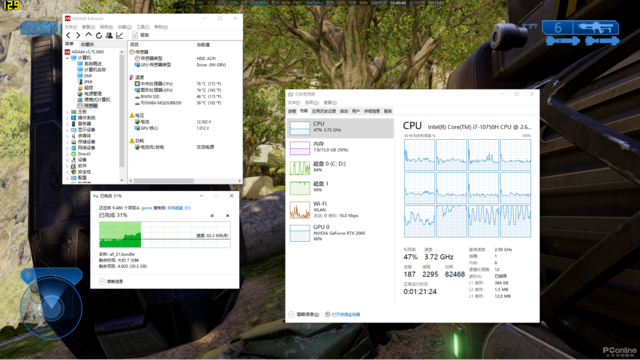Open the Task Manager 文件 menu
The image size is (640, 360).
tap(293, 102)
